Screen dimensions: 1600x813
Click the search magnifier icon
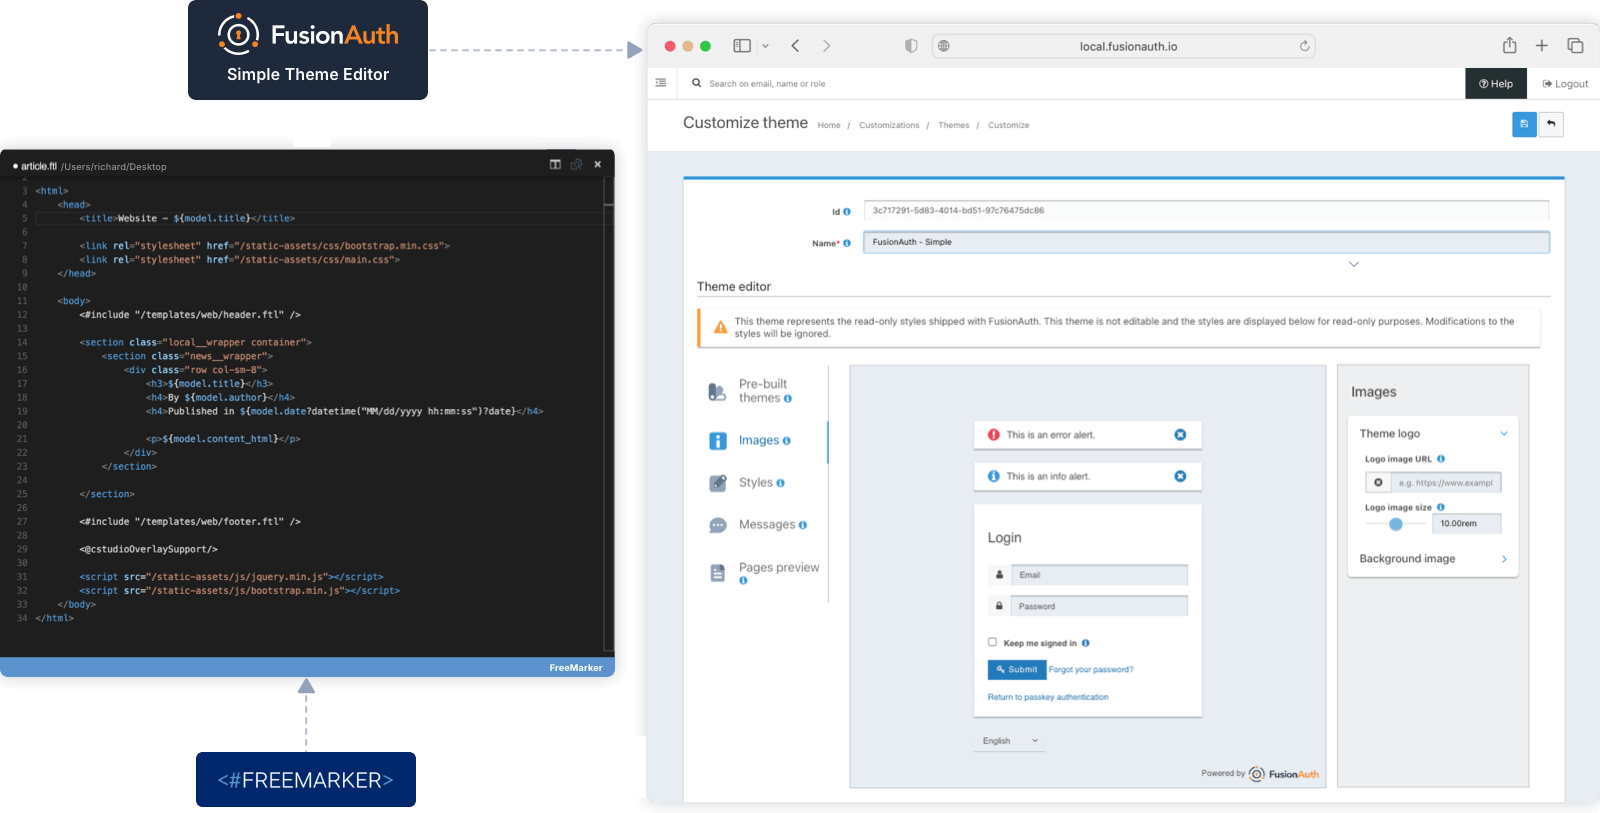[697, 83]
